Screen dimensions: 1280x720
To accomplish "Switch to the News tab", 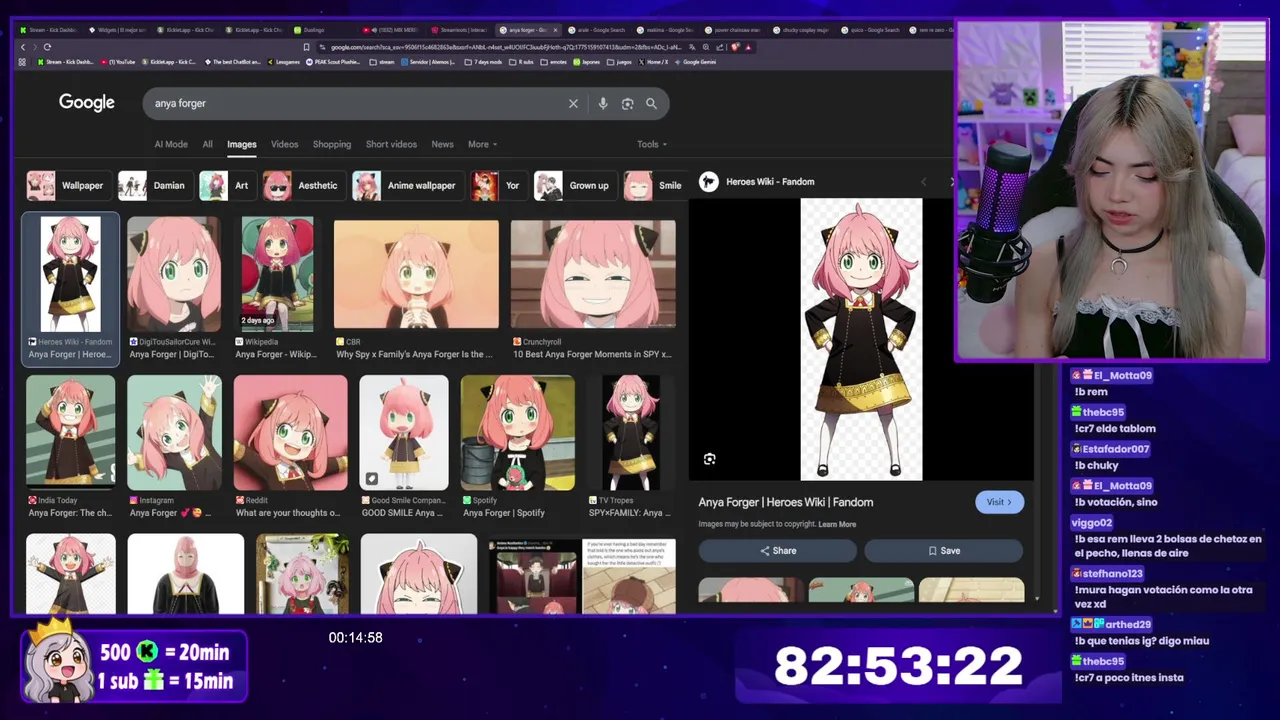I will 442,144.
